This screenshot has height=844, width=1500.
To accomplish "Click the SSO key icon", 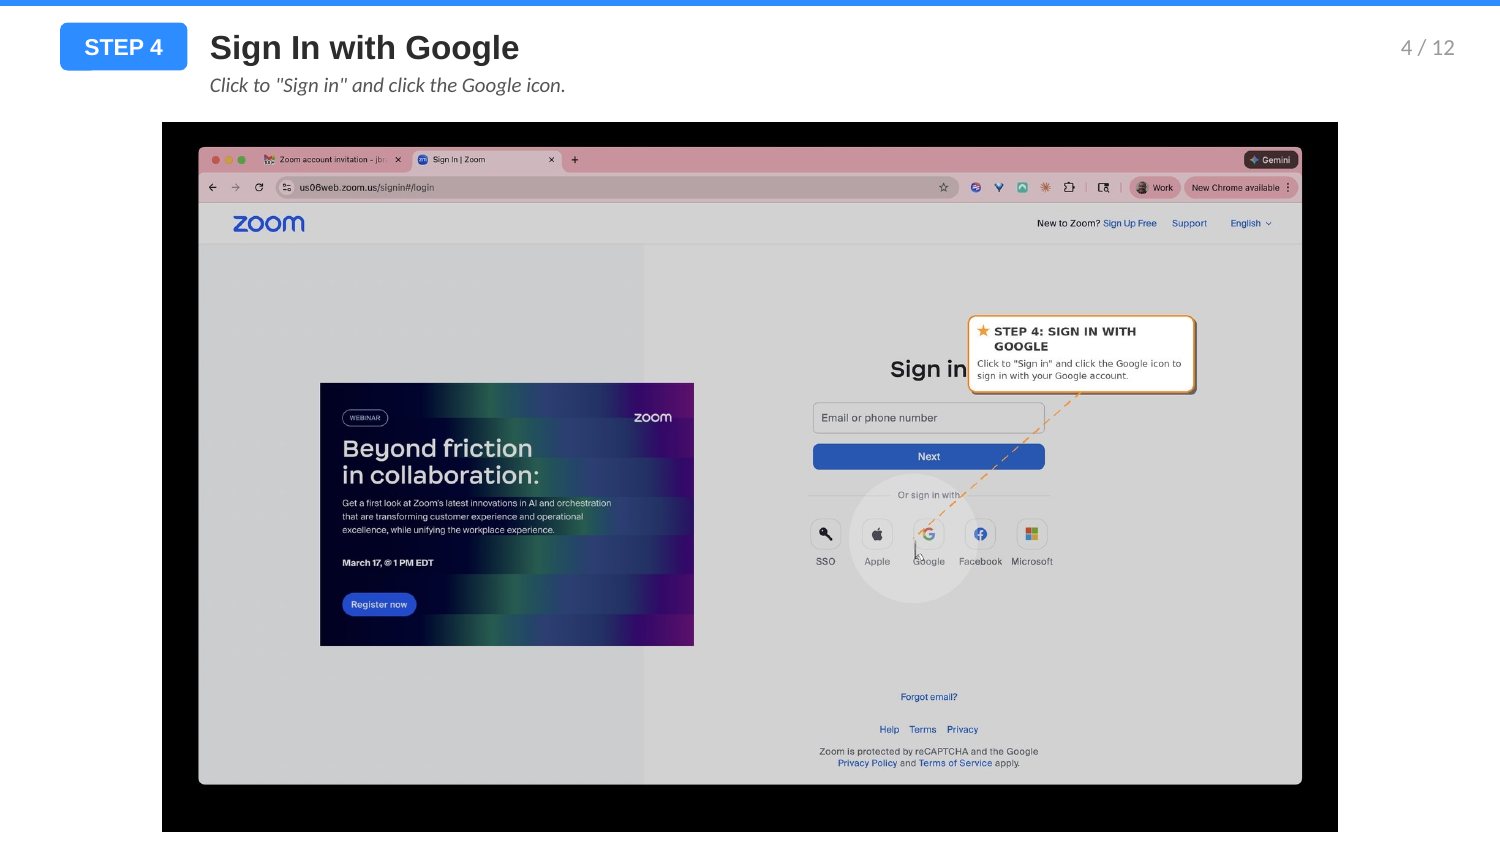I will tap(825, 534).
